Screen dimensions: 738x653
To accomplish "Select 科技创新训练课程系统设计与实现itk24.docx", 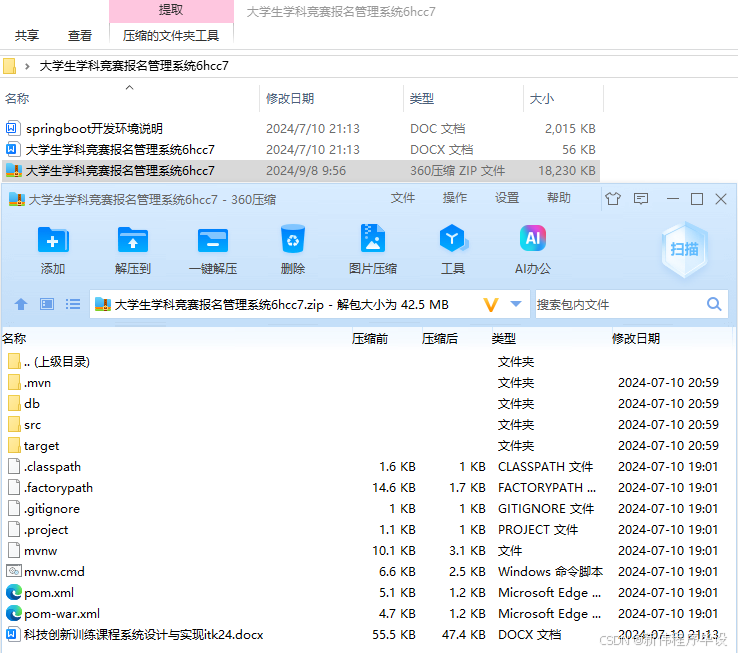I will pyautogui.click(x=367, y=635).
